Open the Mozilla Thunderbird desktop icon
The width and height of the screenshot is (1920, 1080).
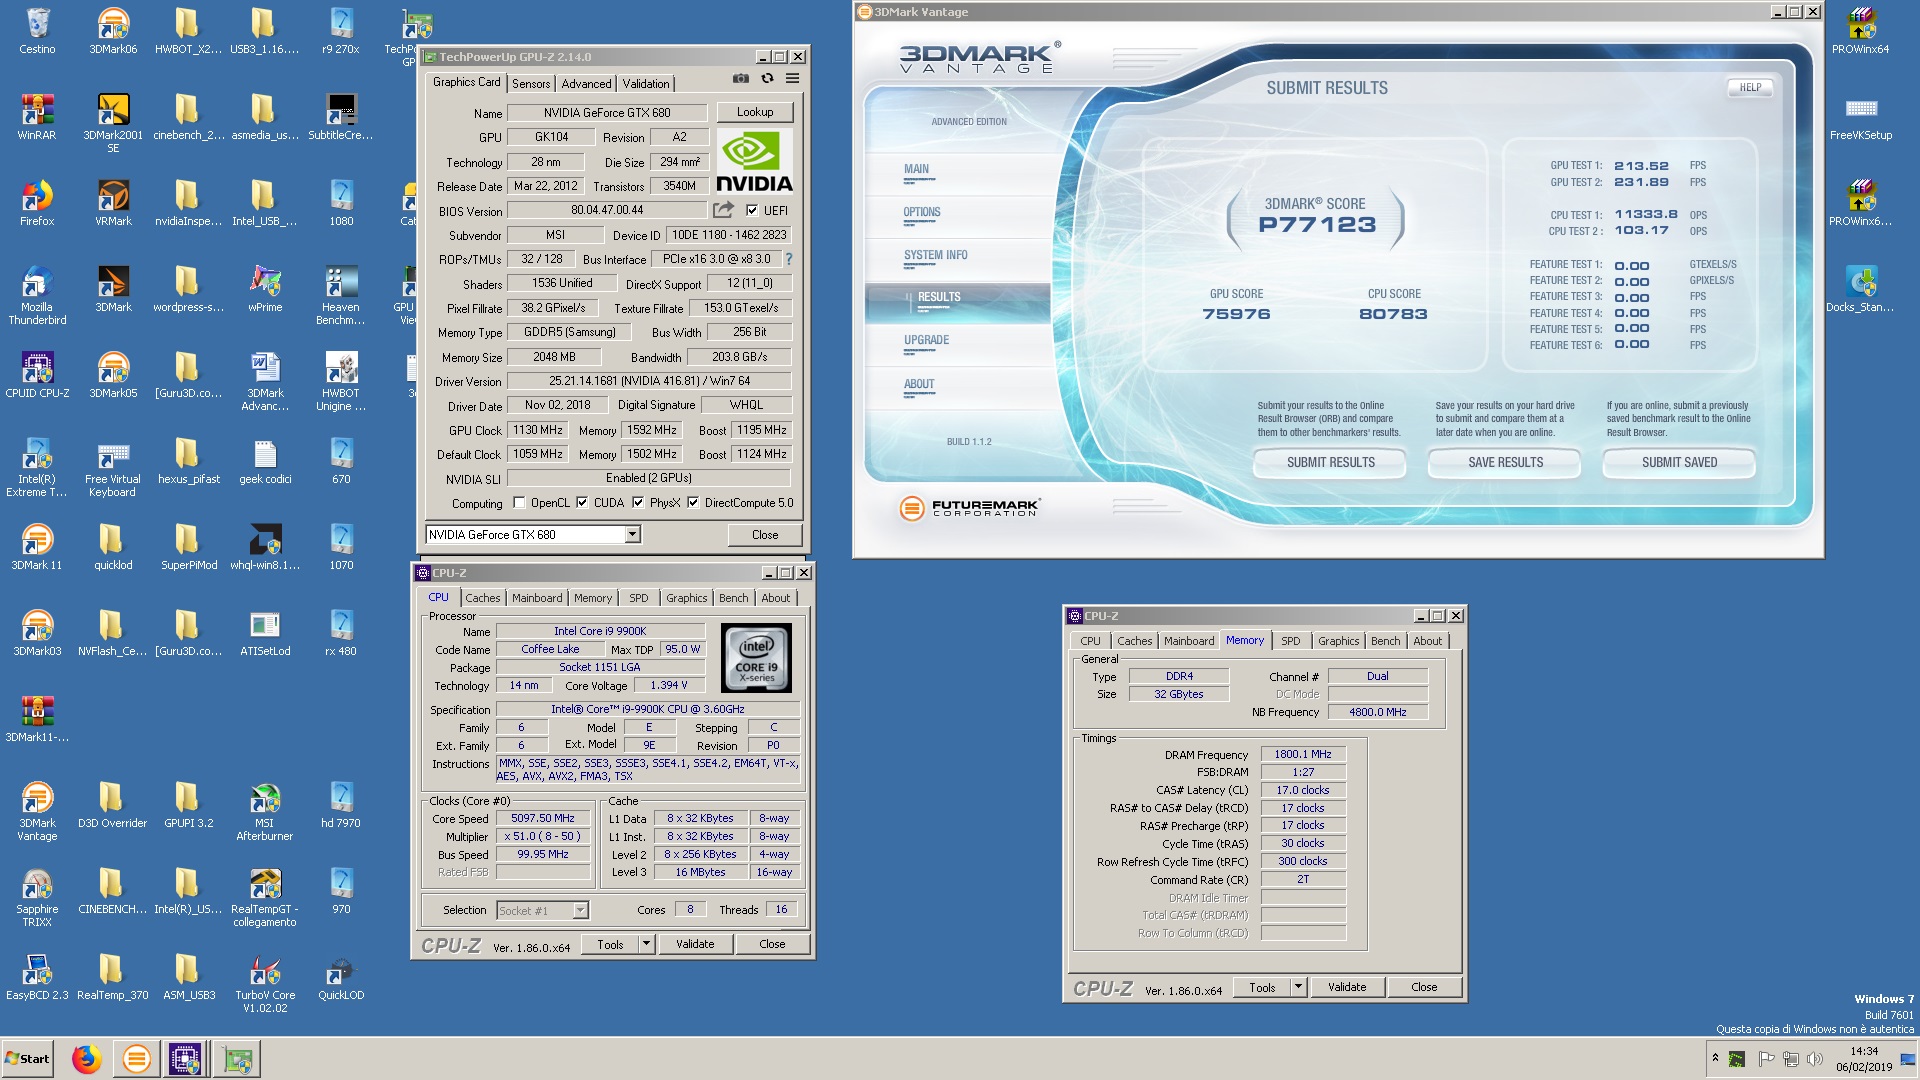[37, 296]
